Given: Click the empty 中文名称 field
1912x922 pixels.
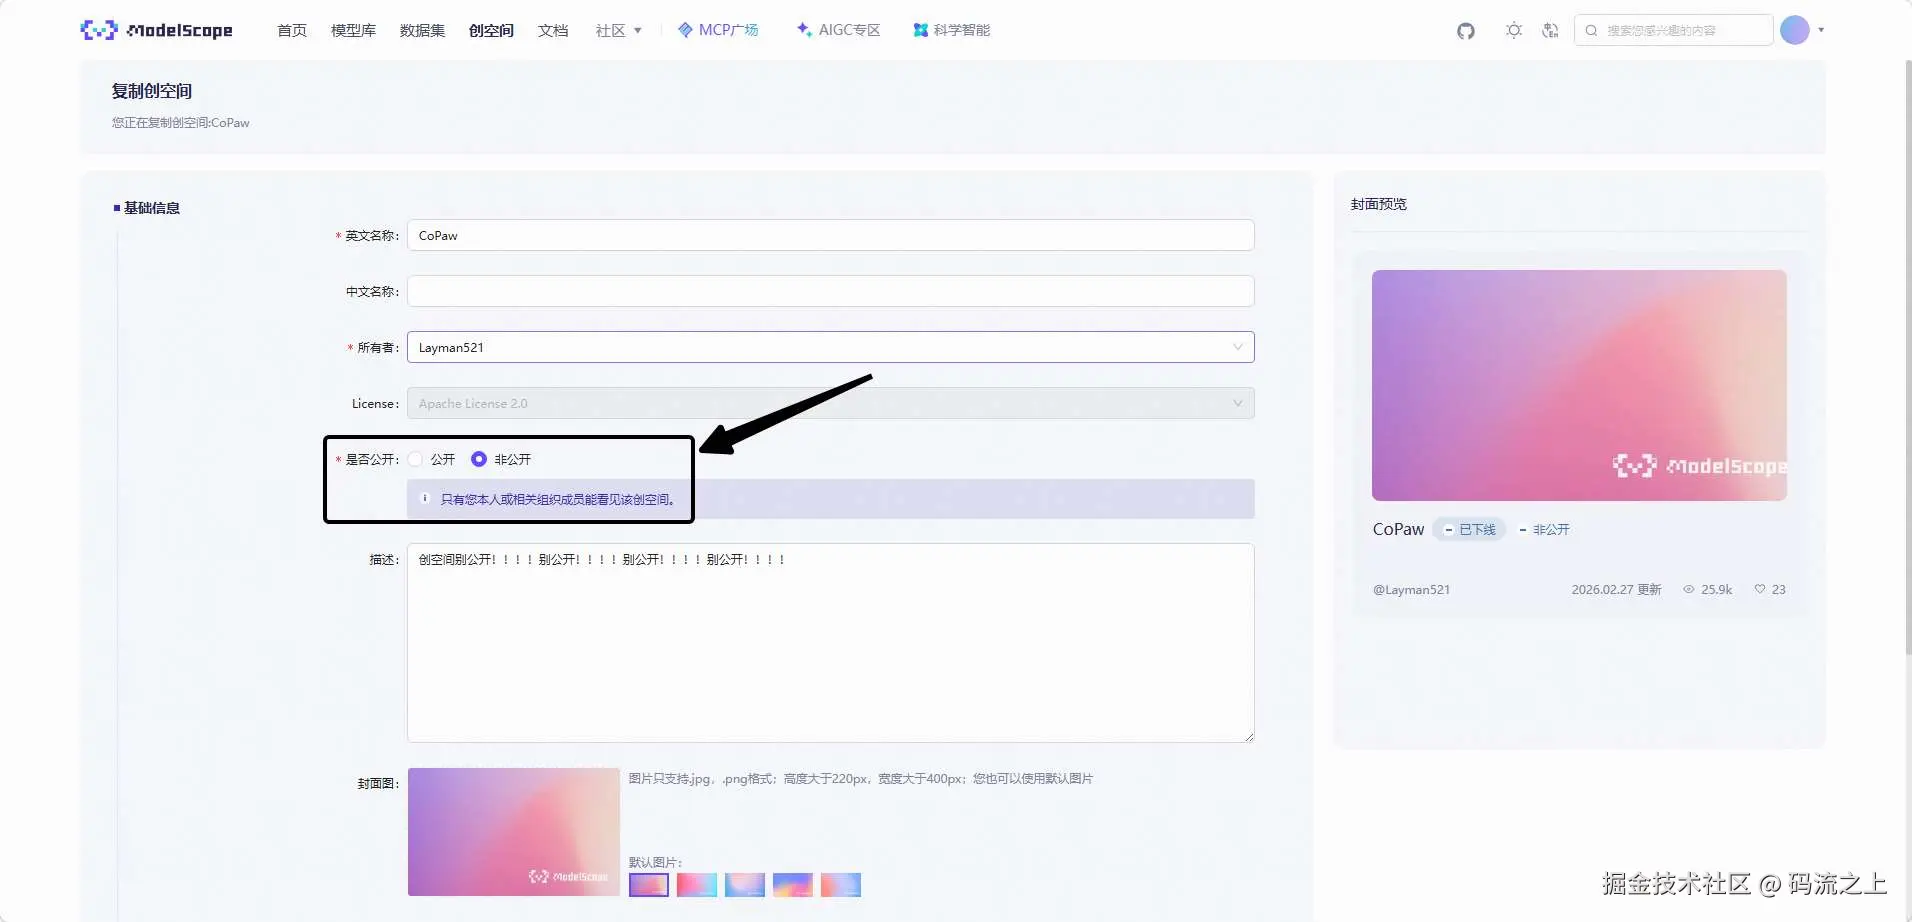Looking at the screenshot, I should (830, 291).
